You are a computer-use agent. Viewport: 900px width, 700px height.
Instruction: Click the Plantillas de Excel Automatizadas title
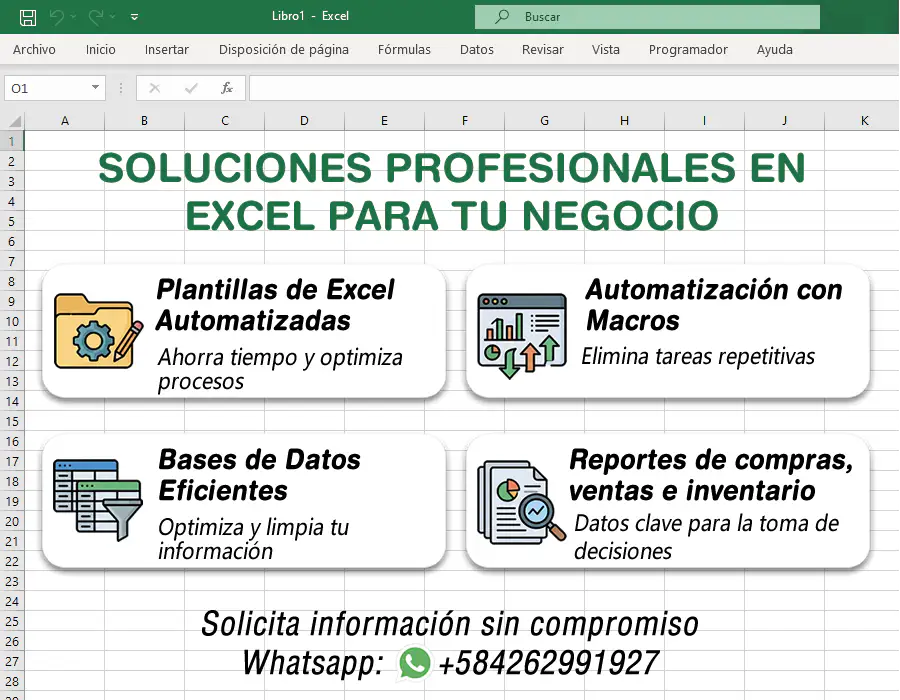coord(275,305)
